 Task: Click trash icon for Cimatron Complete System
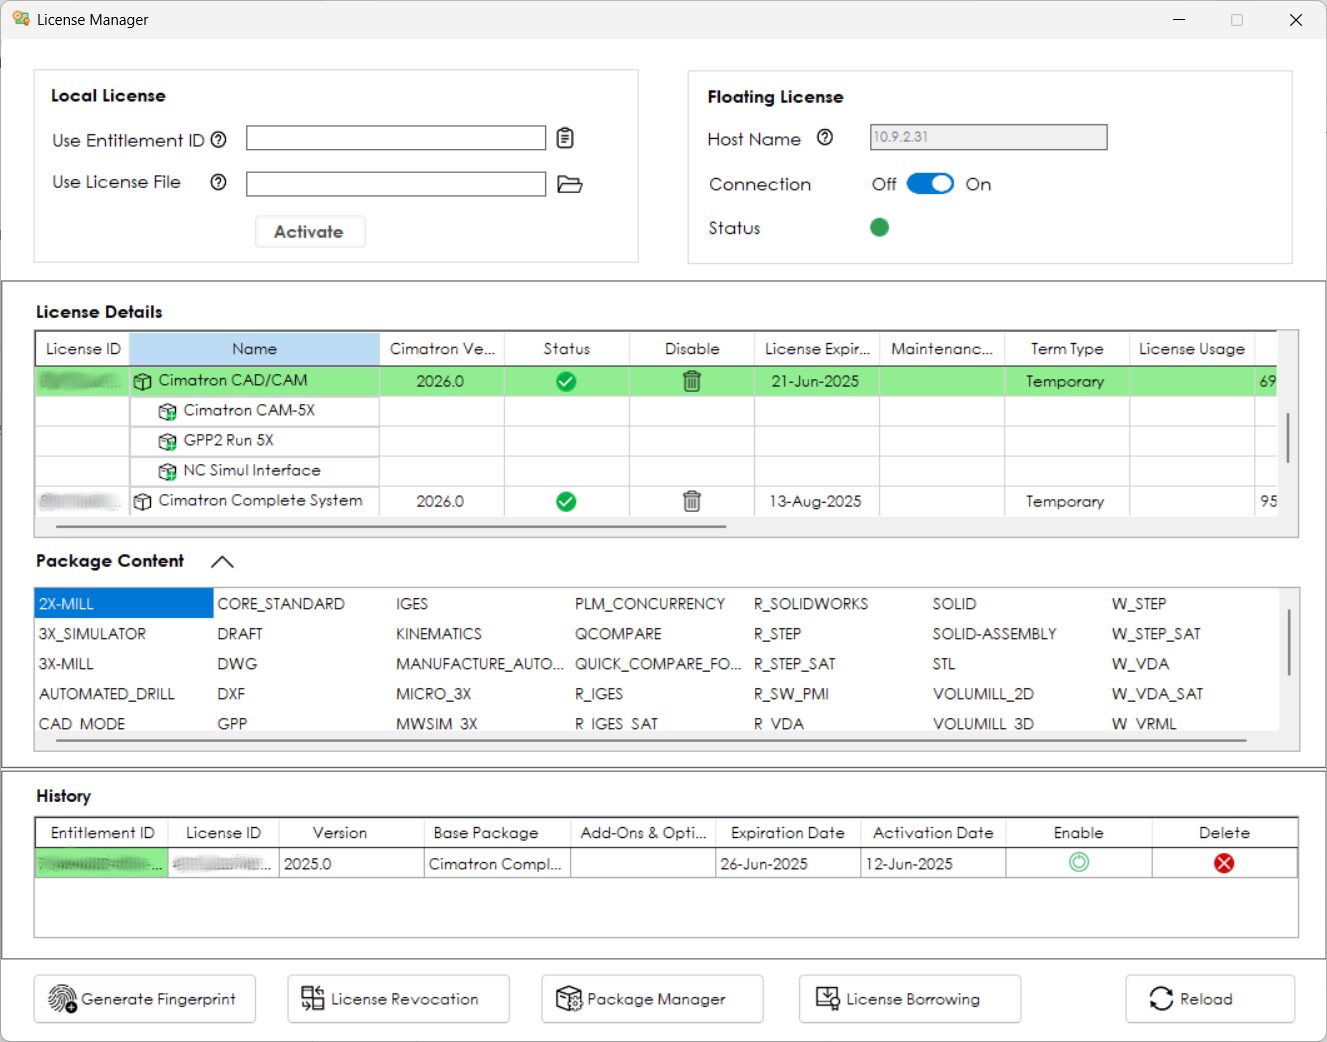(692, 501)
